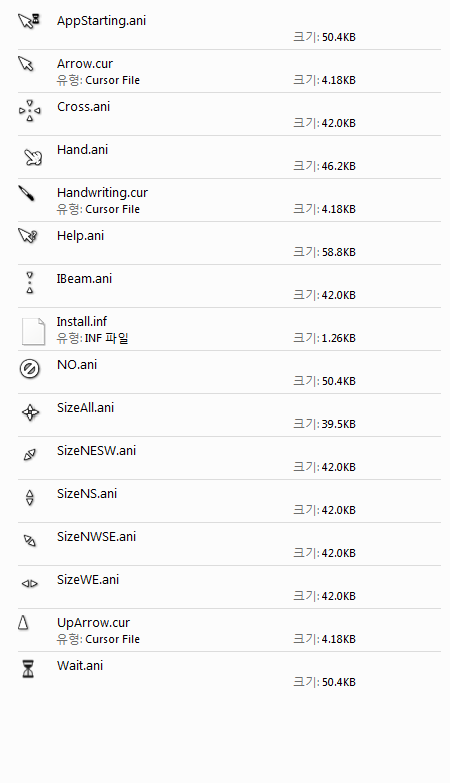Select the SizeWE.ani horizontal resize icon
The image size is (450, 783).
point(29,584)
